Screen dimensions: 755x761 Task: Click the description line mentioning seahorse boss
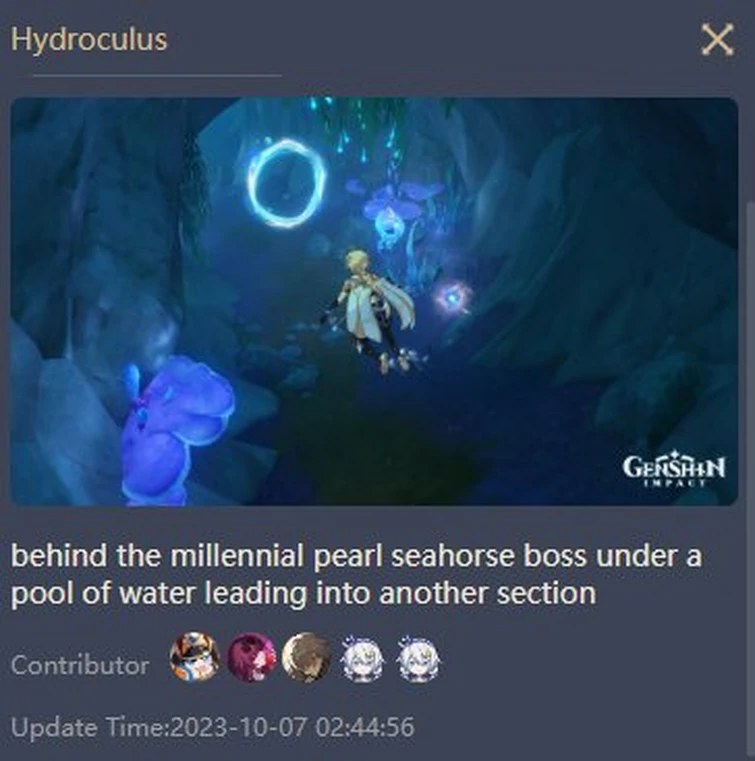(x=356, y=555)
